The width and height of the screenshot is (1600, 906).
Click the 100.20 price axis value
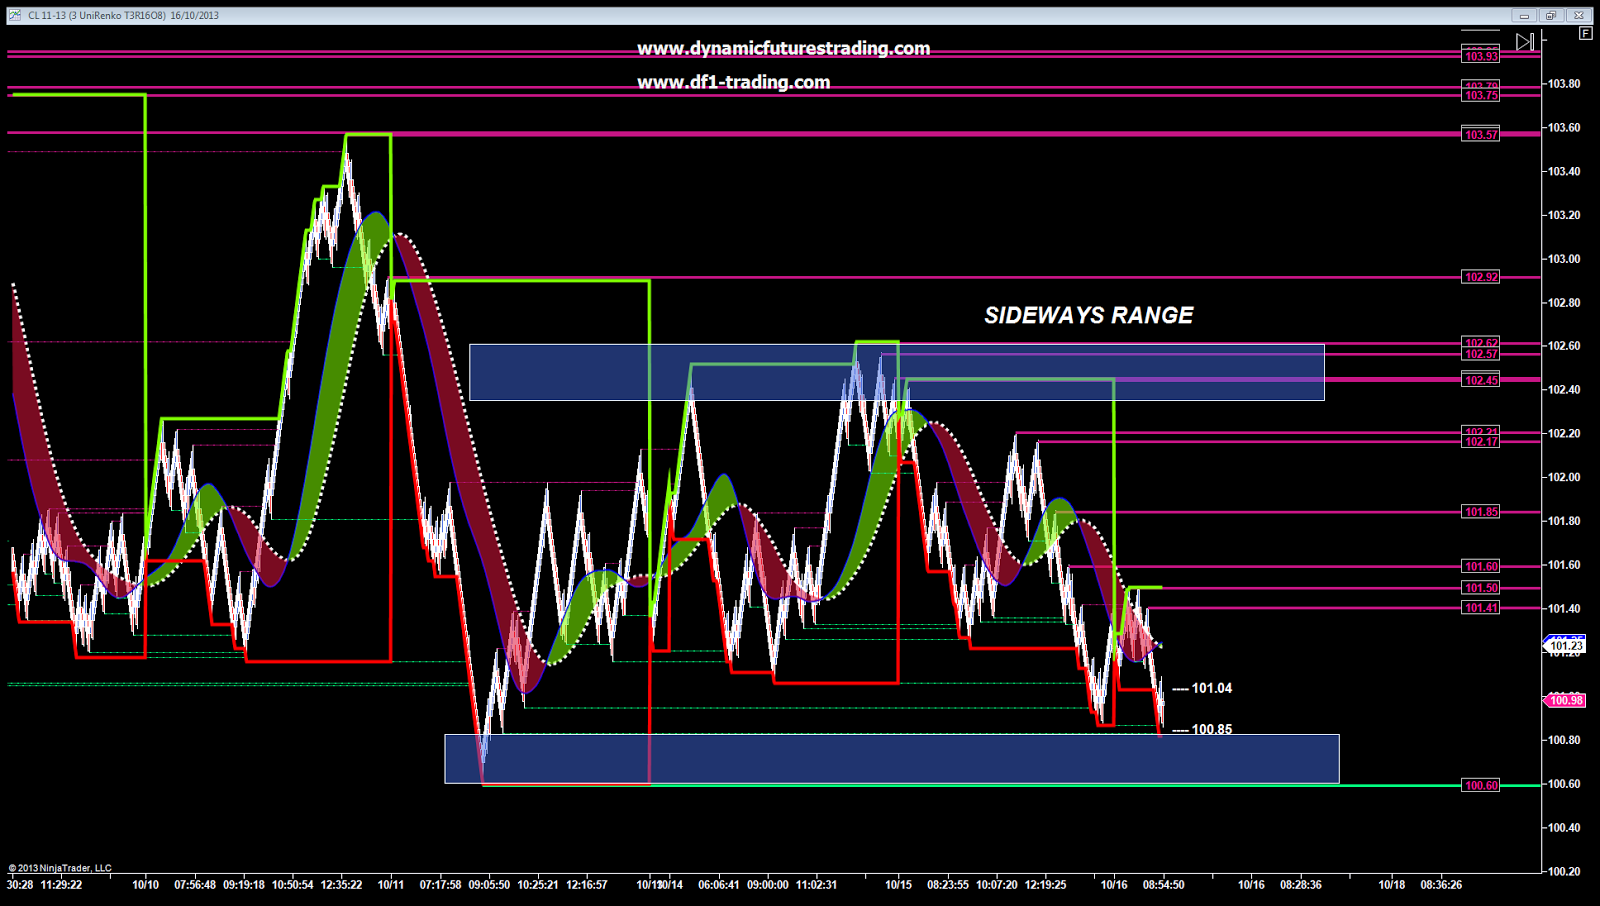[x=1564, y=872]
